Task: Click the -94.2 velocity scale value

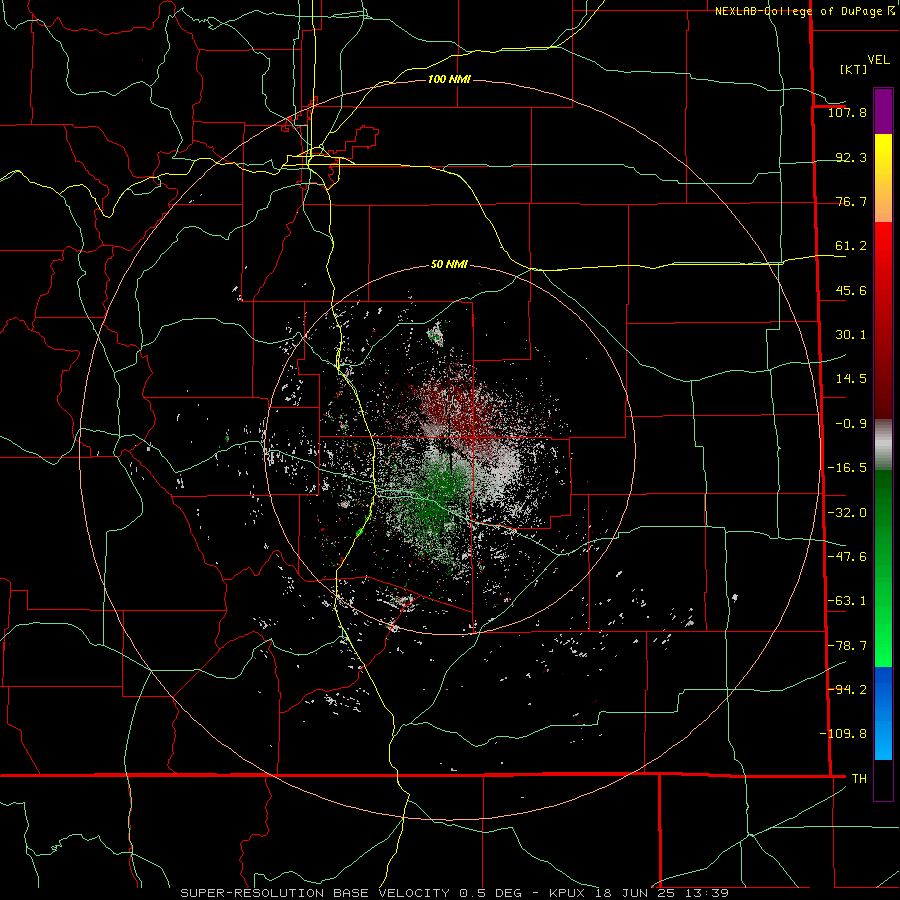Action: click(847, 689)
